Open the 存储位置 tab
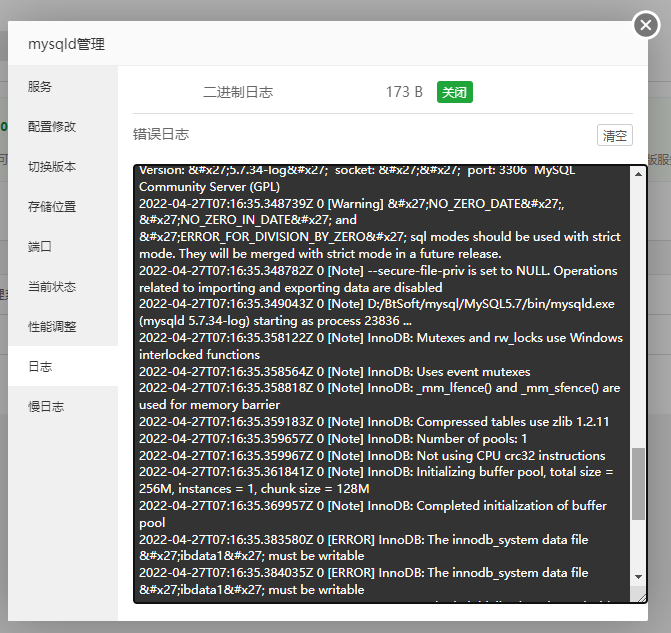 (63, 207)
